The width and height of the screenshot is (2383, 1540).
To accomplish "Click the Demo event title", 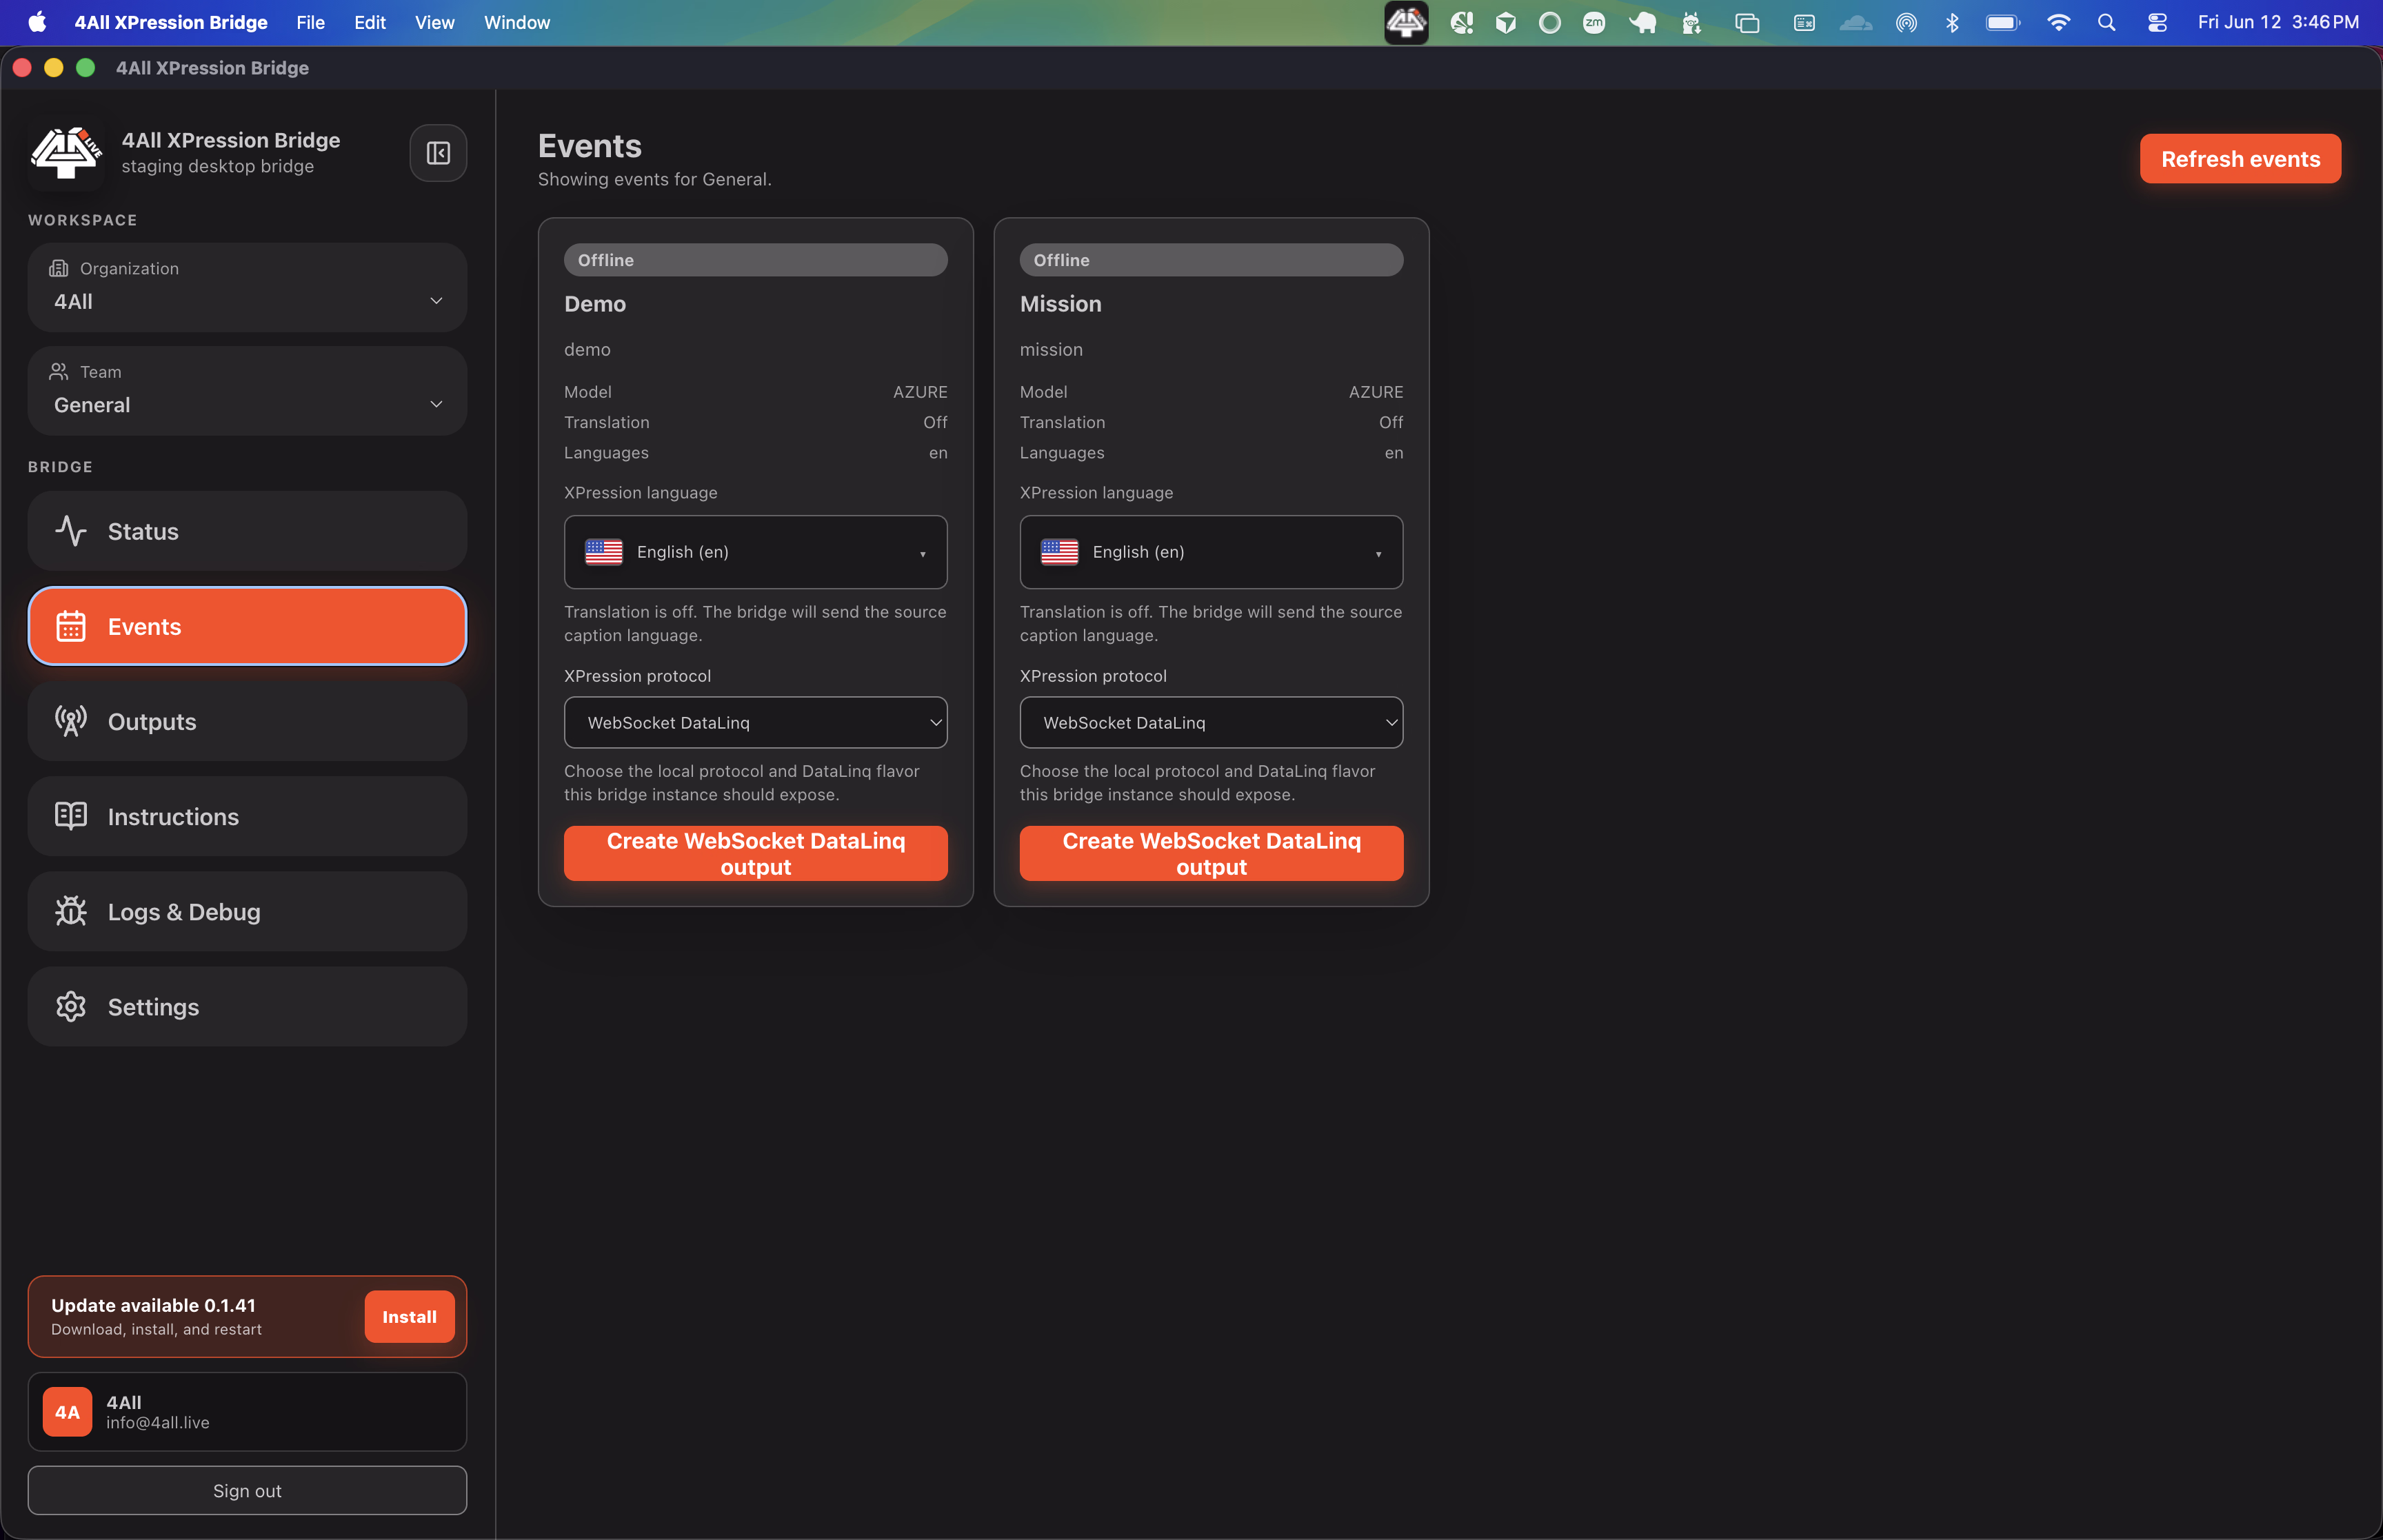I will [595, 304].
